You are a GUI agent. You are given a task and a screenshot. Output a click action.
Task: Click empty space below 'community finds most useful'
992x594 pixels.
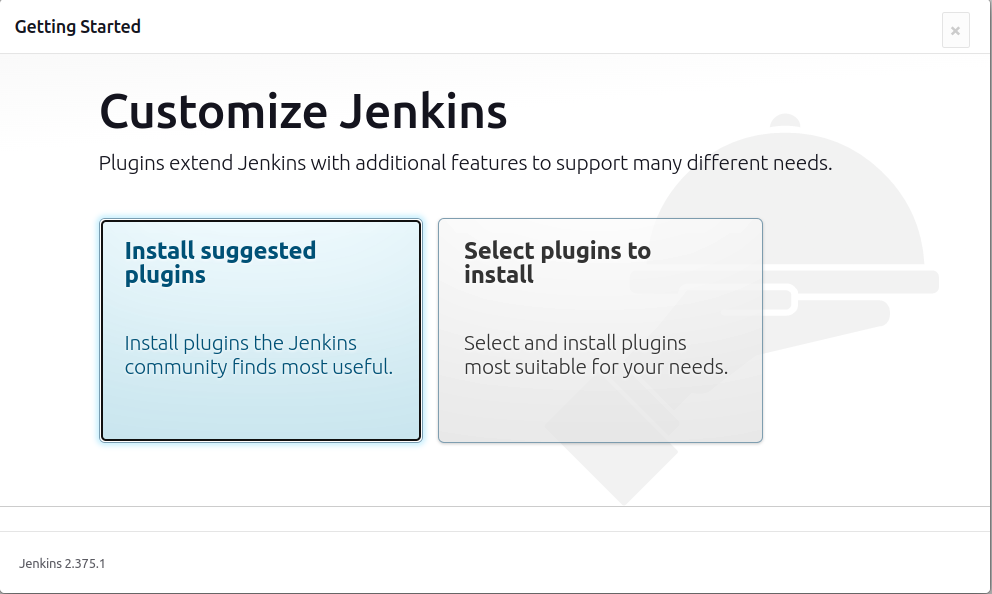click(x=261, y=408)
